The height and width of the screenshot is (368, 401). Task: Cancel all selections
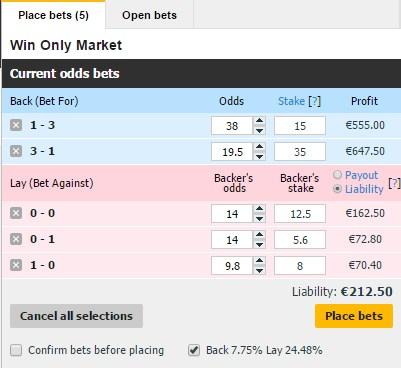click(x=76, y=316)
